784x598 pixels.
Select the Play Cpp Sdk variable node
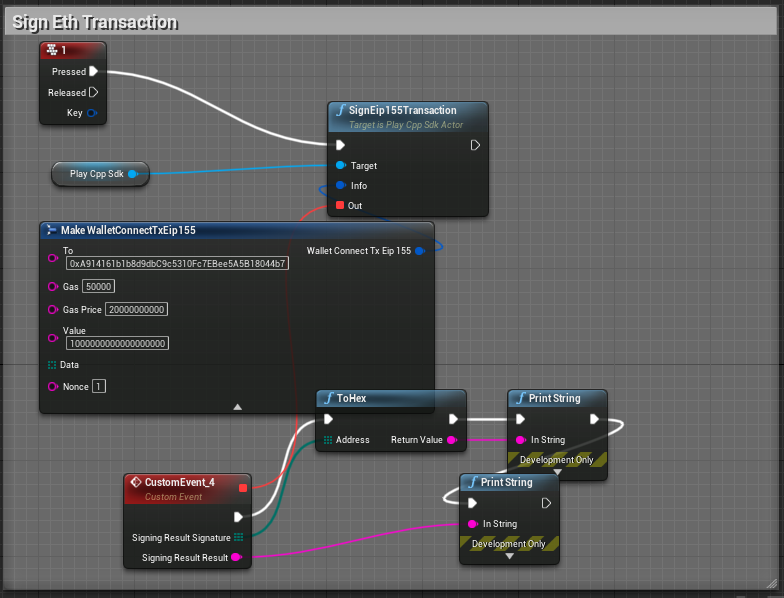95,174
